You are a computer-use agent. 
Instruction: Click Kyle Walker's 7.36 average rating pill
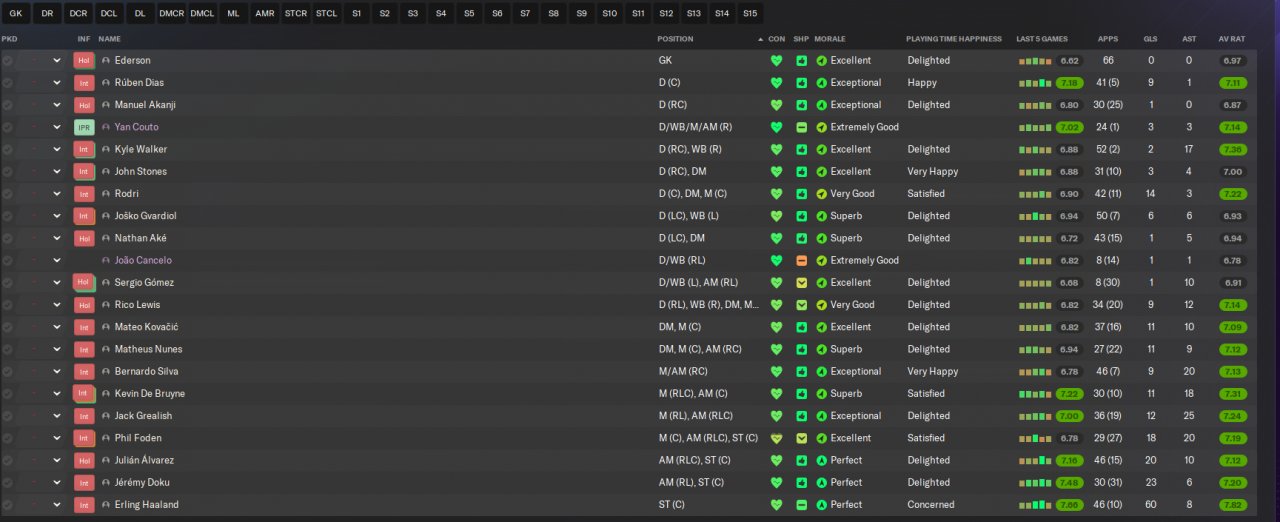(1233, 149)
